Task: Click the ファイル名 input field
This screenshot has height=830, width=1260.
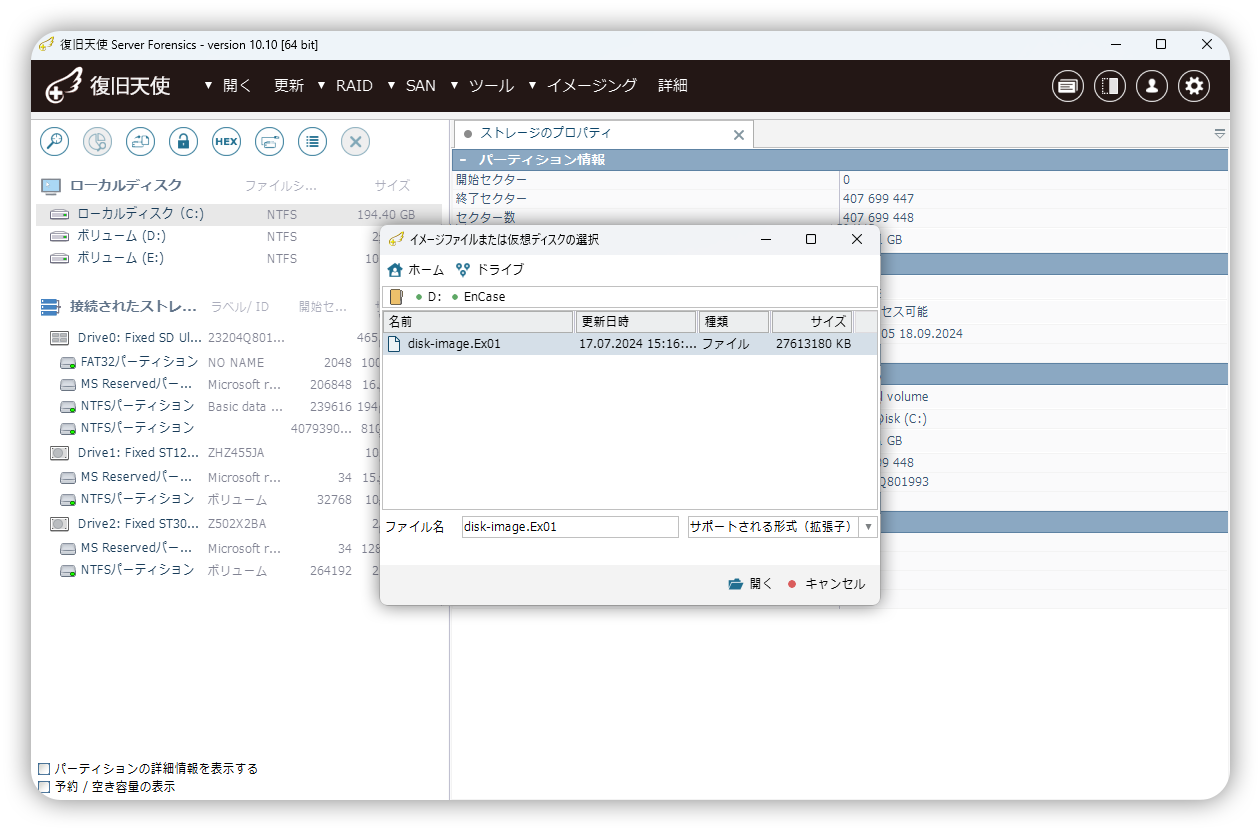Action: [x=570, y=527]
